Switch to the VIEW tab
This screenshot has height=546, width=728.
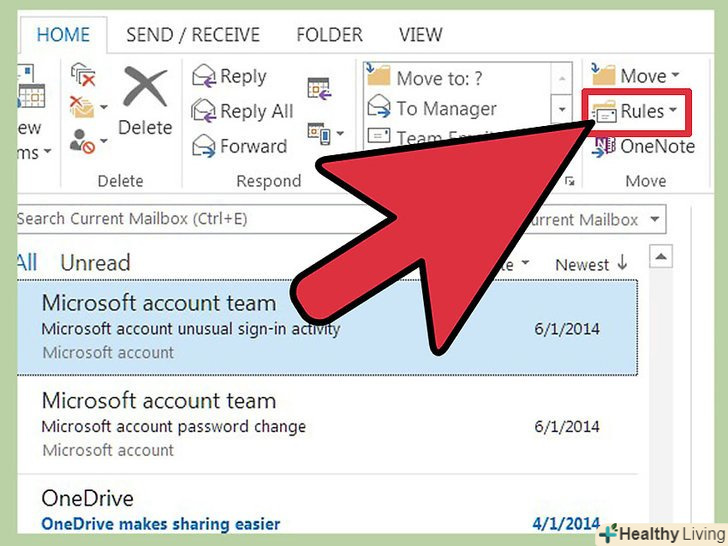[420, 35]
